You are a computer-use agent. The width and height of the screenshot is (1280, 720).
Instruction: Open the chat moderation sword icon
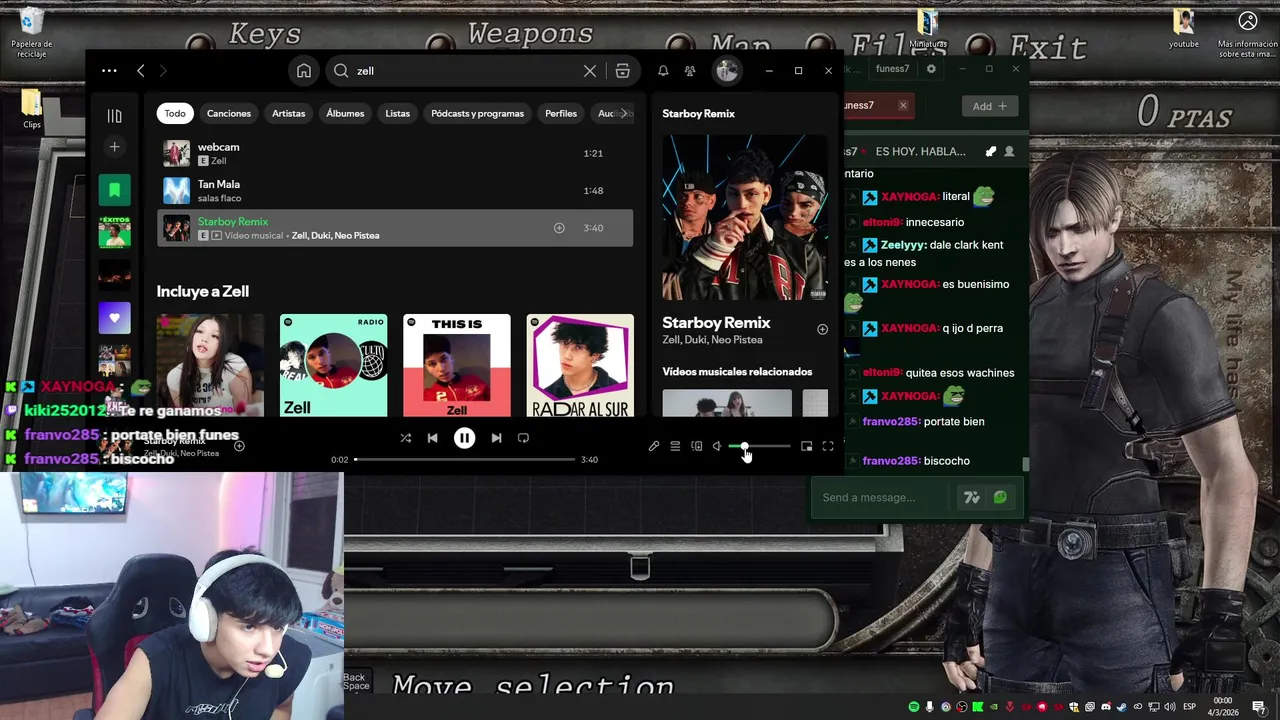(x=991, y=151)
